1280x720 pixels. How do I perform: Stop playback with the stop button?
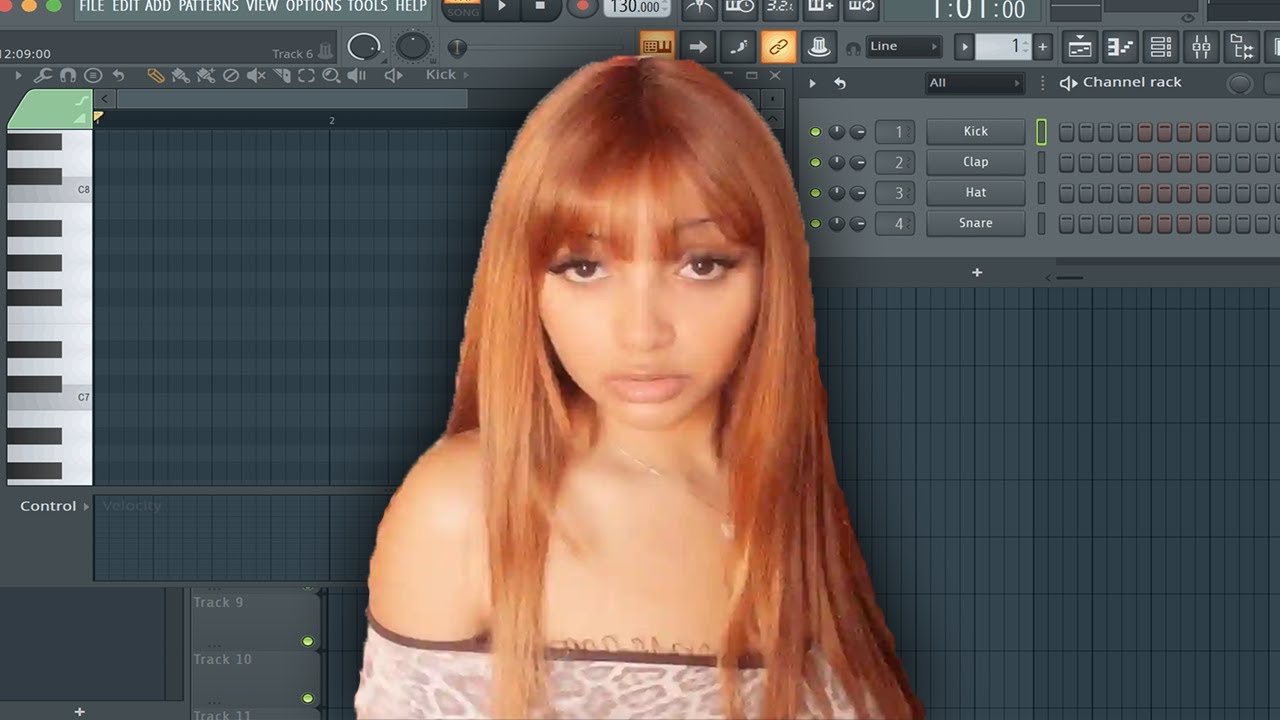point(540,7)
